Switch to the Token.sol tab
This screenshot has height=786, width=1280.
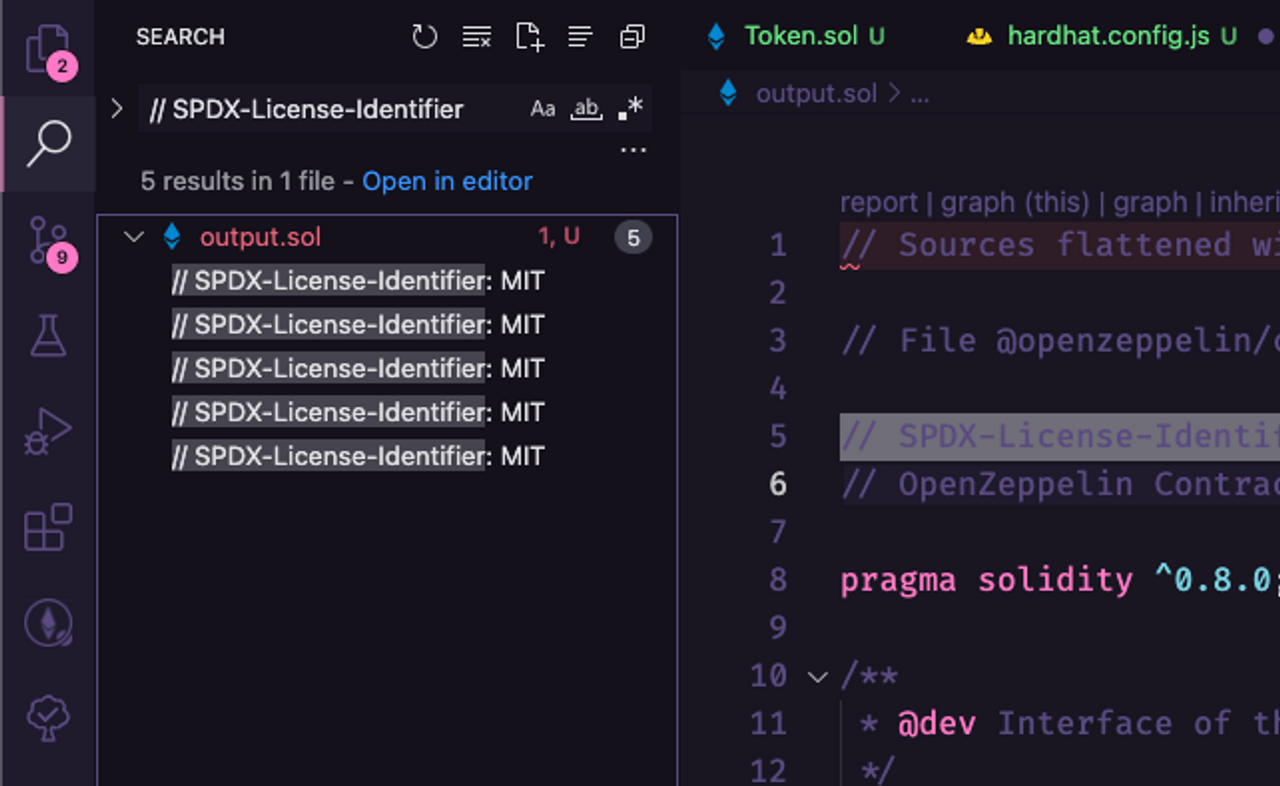pos(800,37)
